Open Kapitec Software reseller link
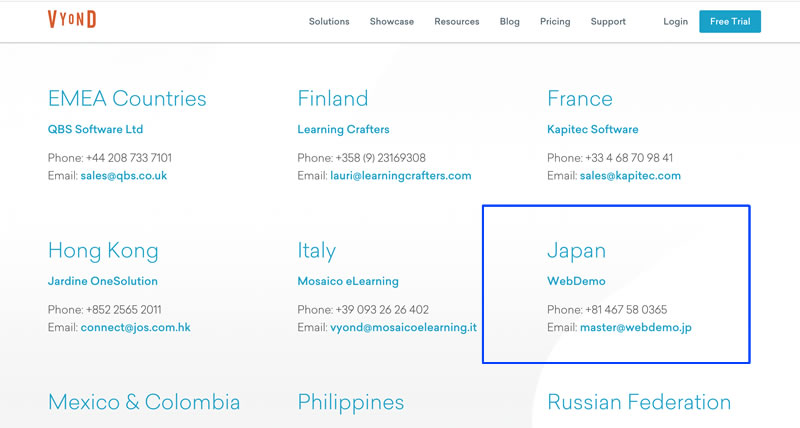Screen dimensions: 800x428 [592, 129]
